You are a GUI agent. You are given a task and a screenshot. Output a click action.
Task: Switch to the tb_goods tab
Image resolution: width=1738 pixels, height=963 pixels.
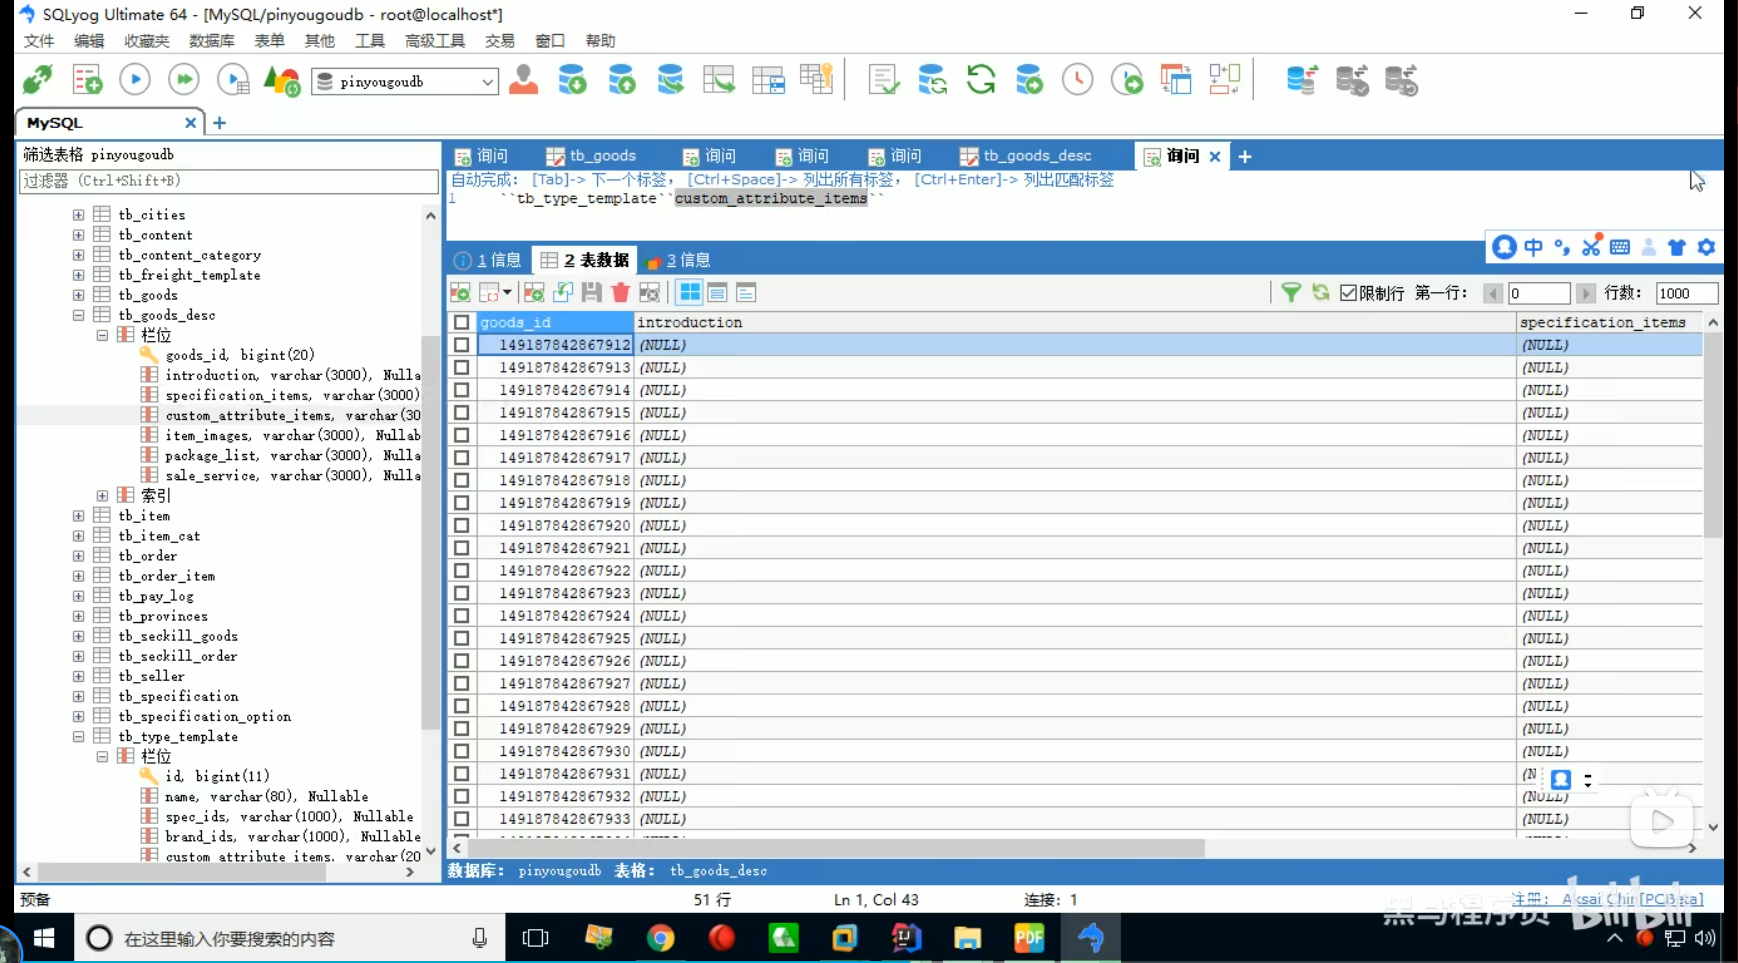pyautogui.click(x=591, y=155)
